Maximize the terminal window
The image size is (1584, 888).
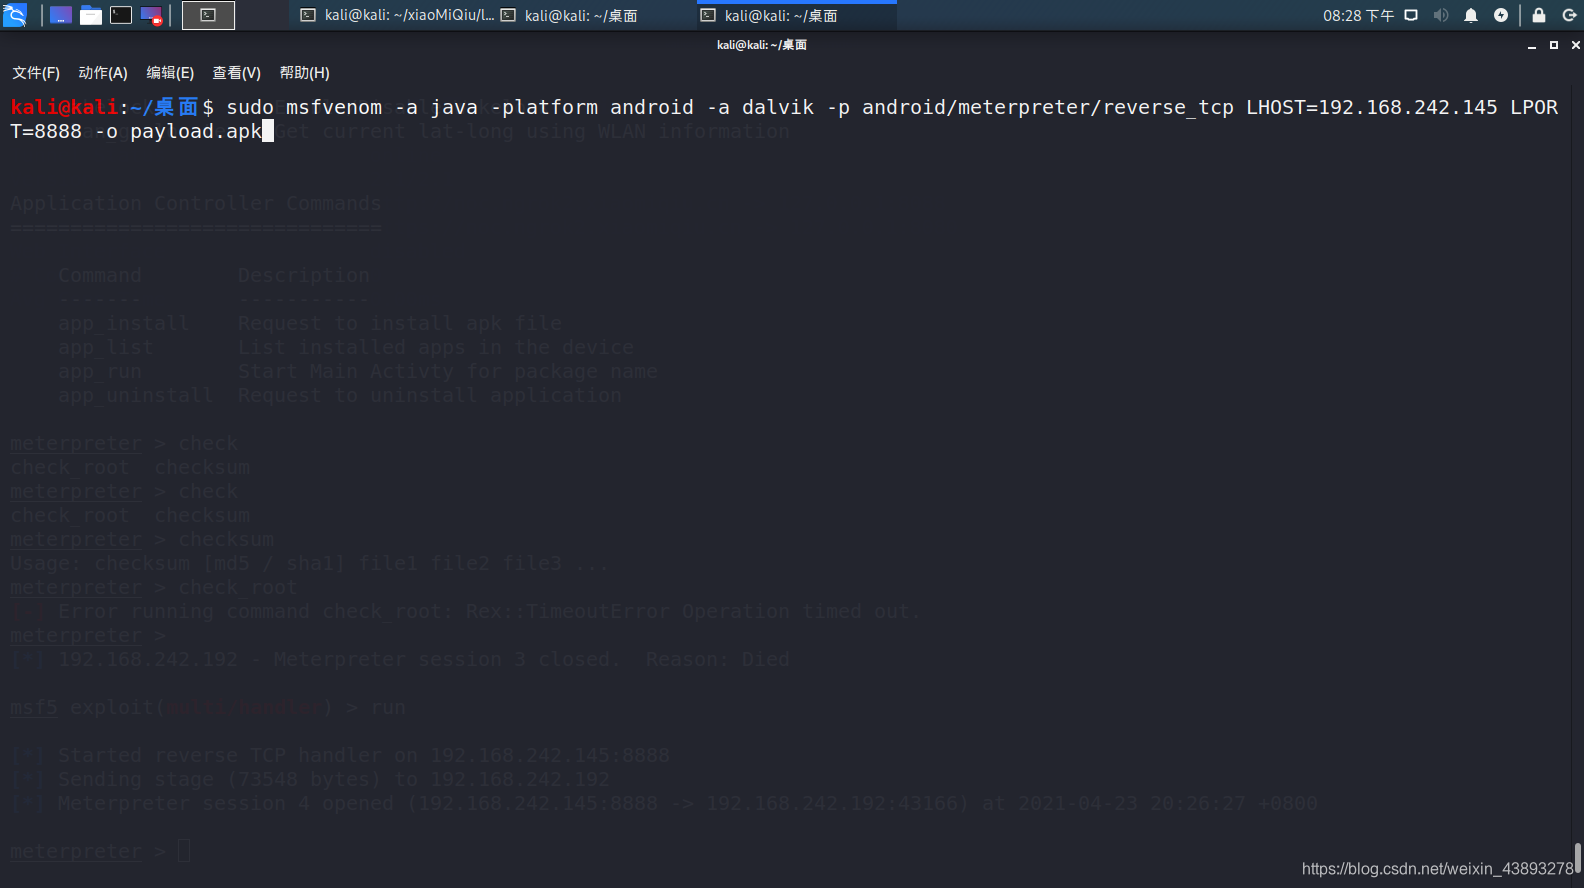pos(1554,45)
